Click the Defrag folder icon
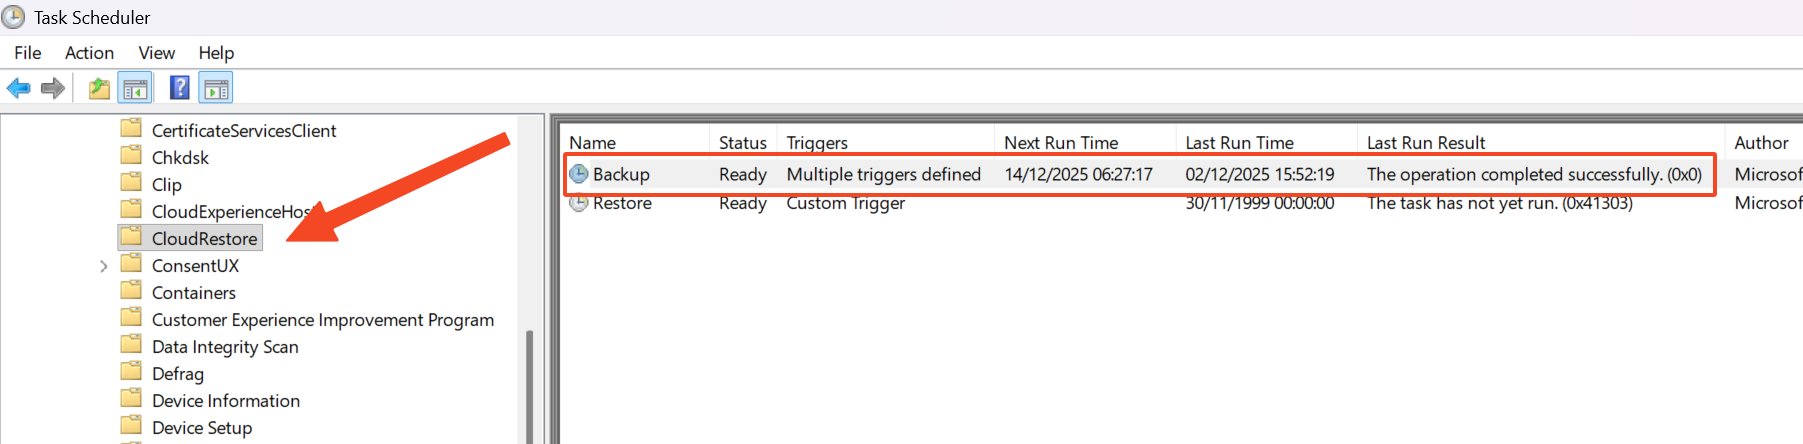The image size is (1803, 444). (131, 372)
